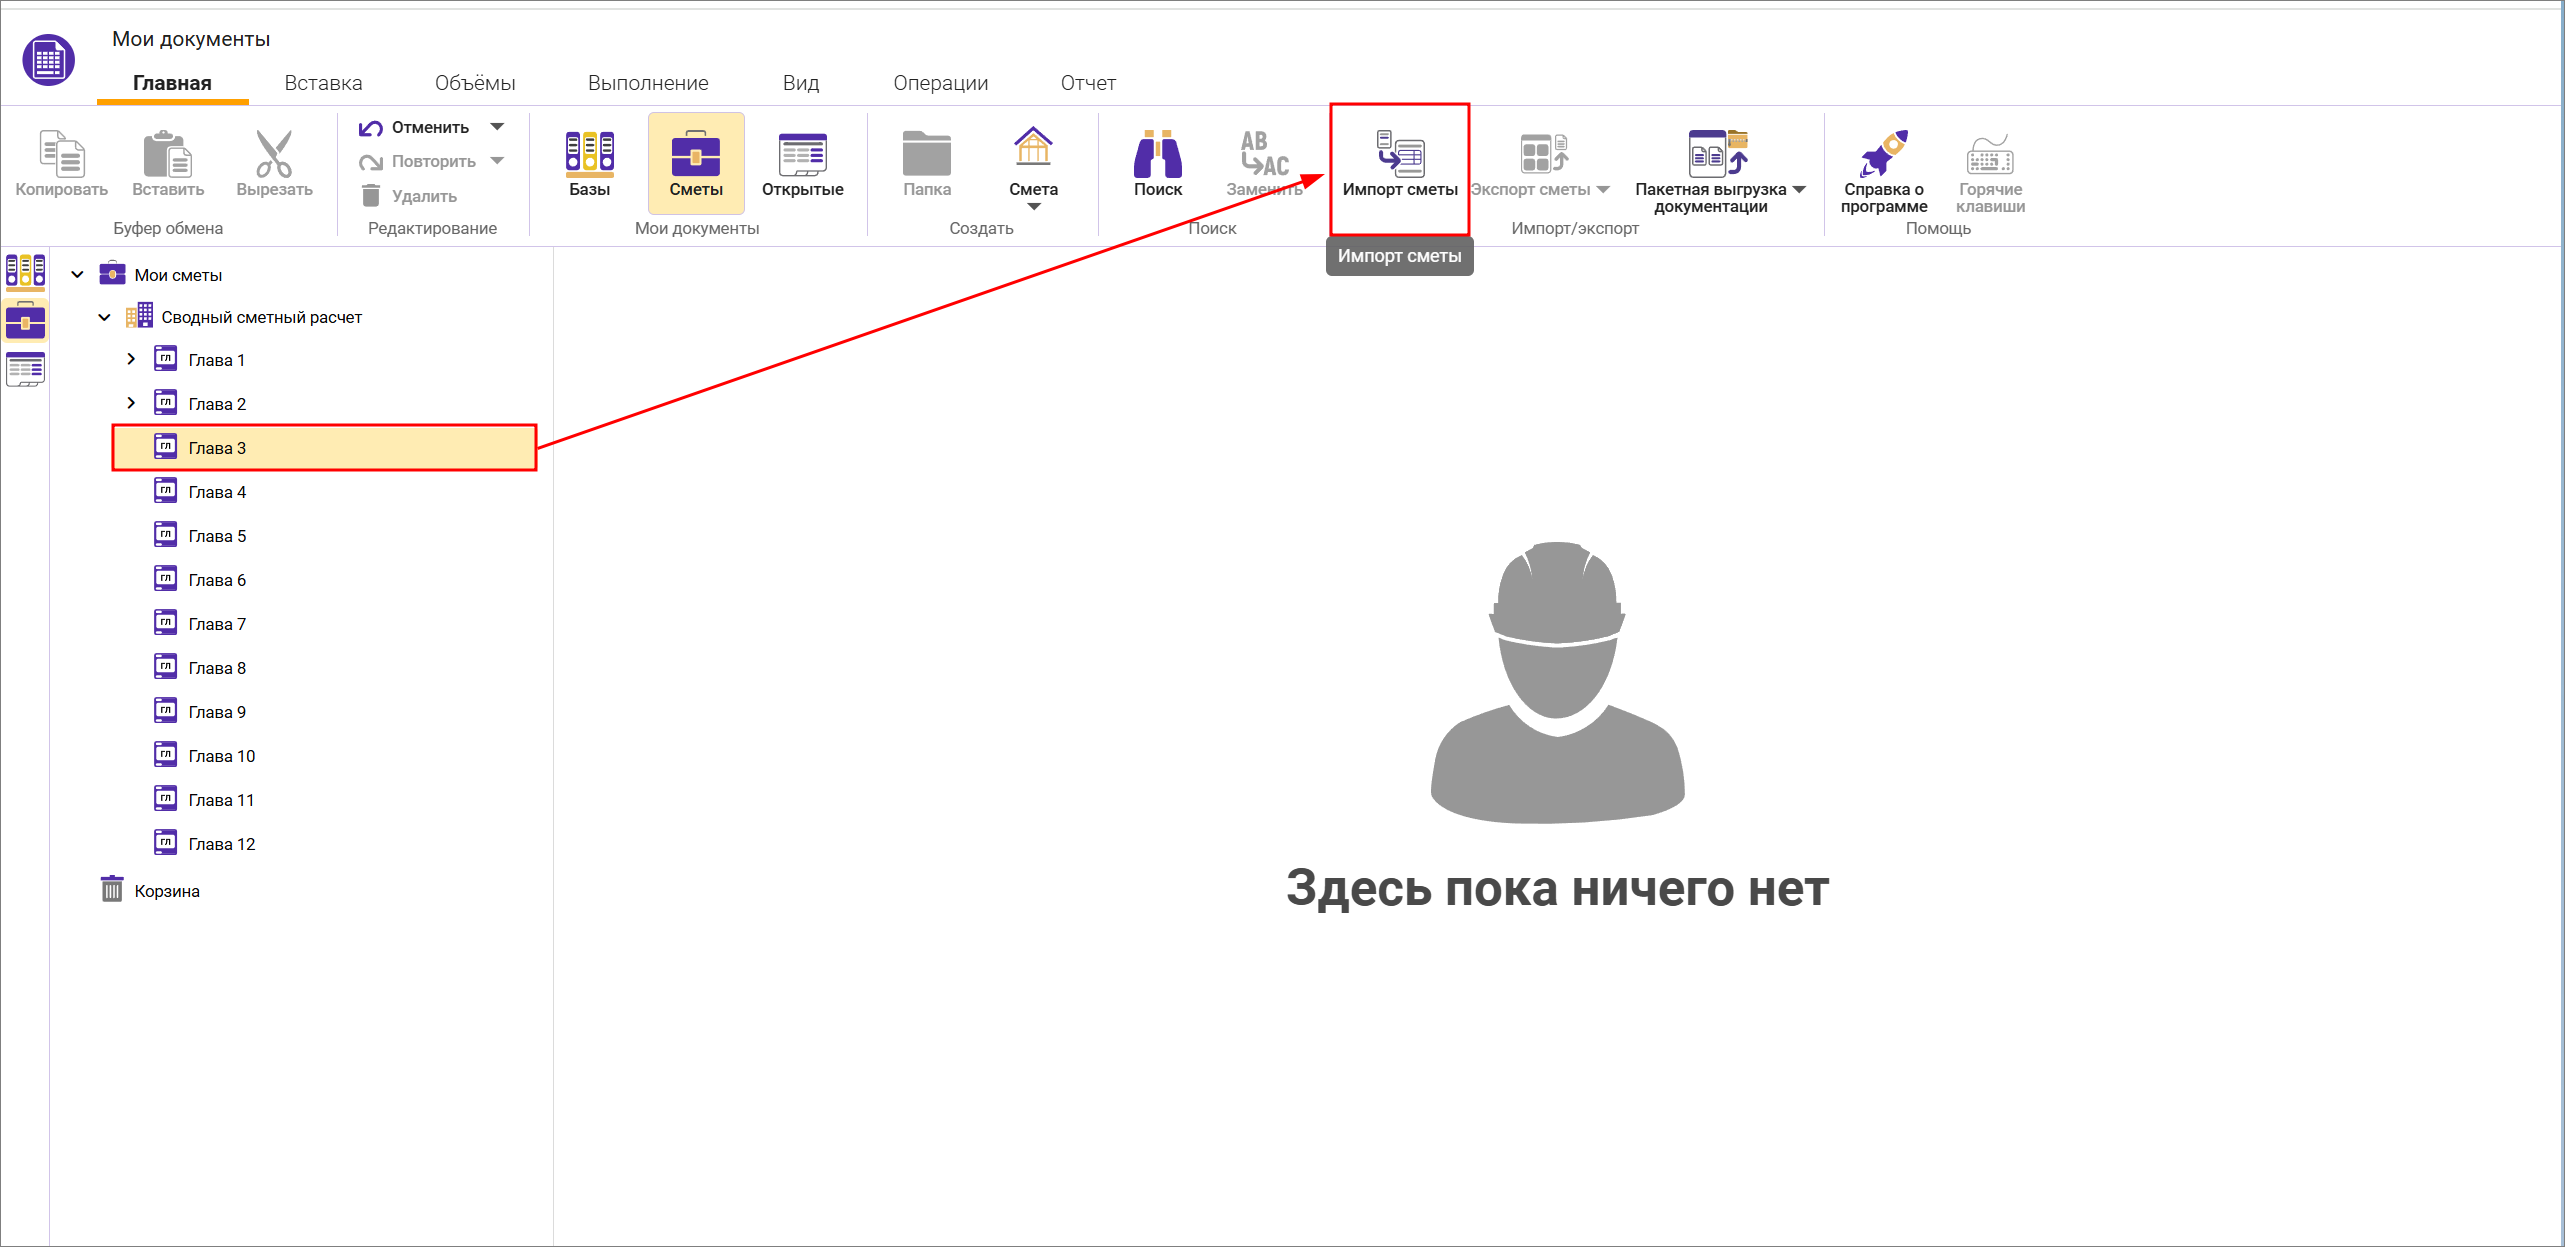Open the Корзина trash item
2565x1247 pixels.
pyautogui.click(x=166, y=891)
